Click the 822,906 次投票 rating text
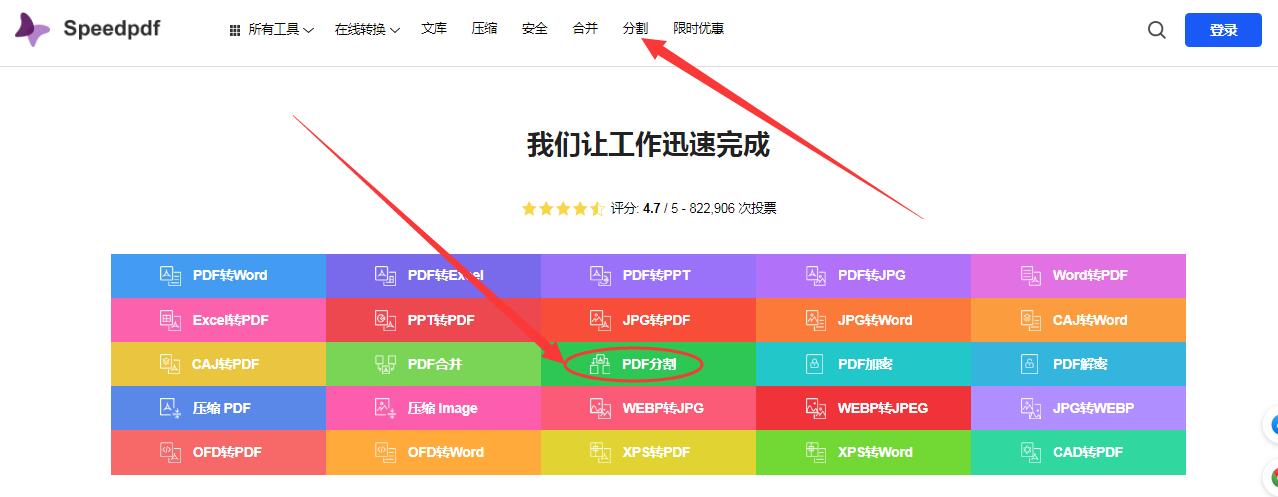Image resolution: width=1278 pixels, height=497 pixels. (x=733, y=208)
